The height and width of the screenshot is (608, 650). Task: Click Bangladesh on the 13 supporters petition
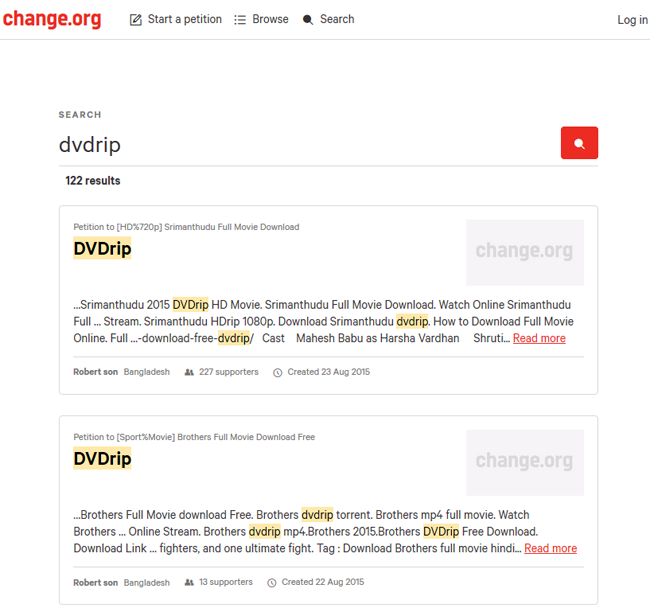click(147, 582)
